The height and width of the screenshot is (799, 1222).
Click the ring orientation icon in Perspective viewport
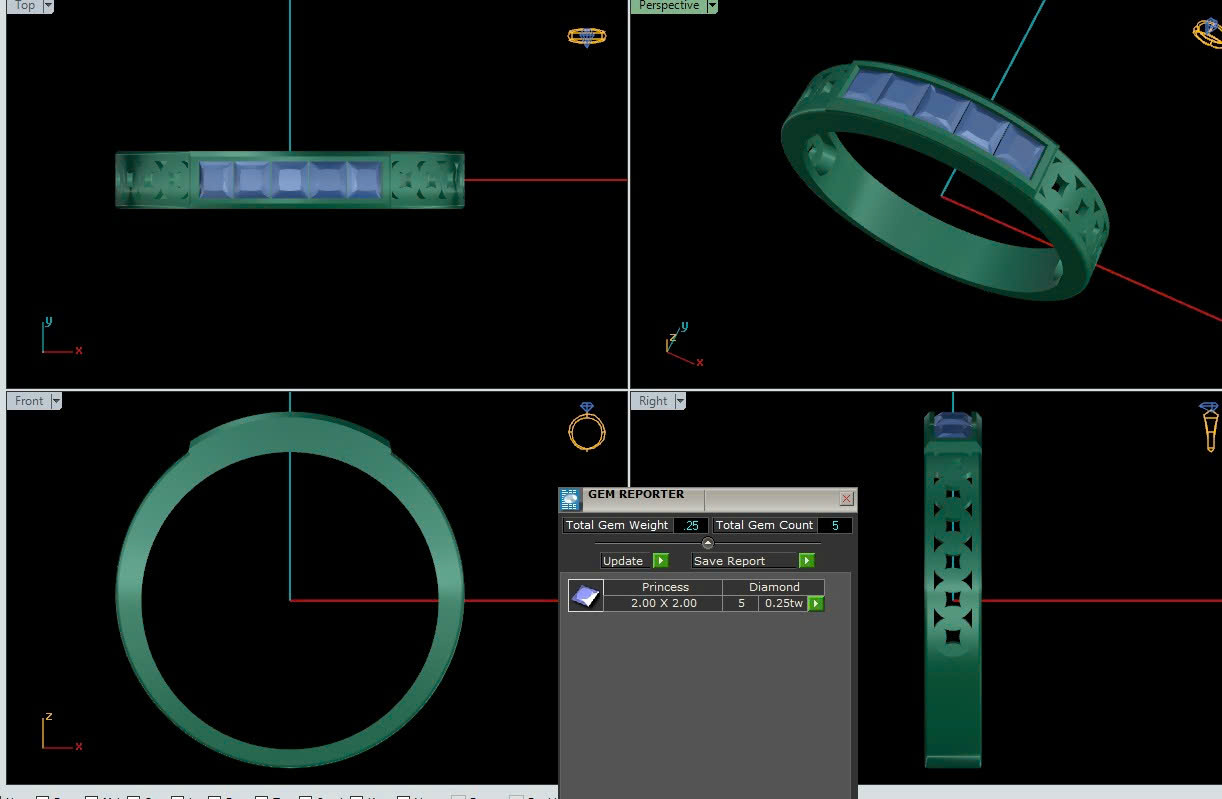pyautogui.click(x=1208, y=32)
